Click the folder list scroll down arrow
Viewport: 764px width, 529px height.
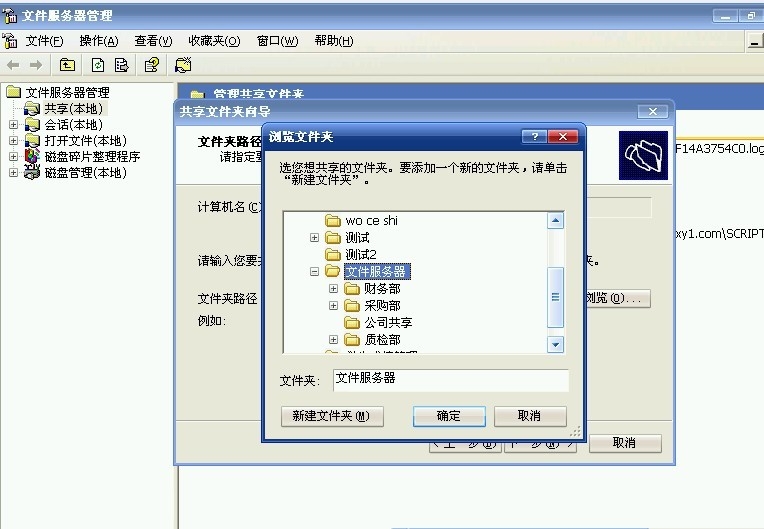[x=556, y=344]
